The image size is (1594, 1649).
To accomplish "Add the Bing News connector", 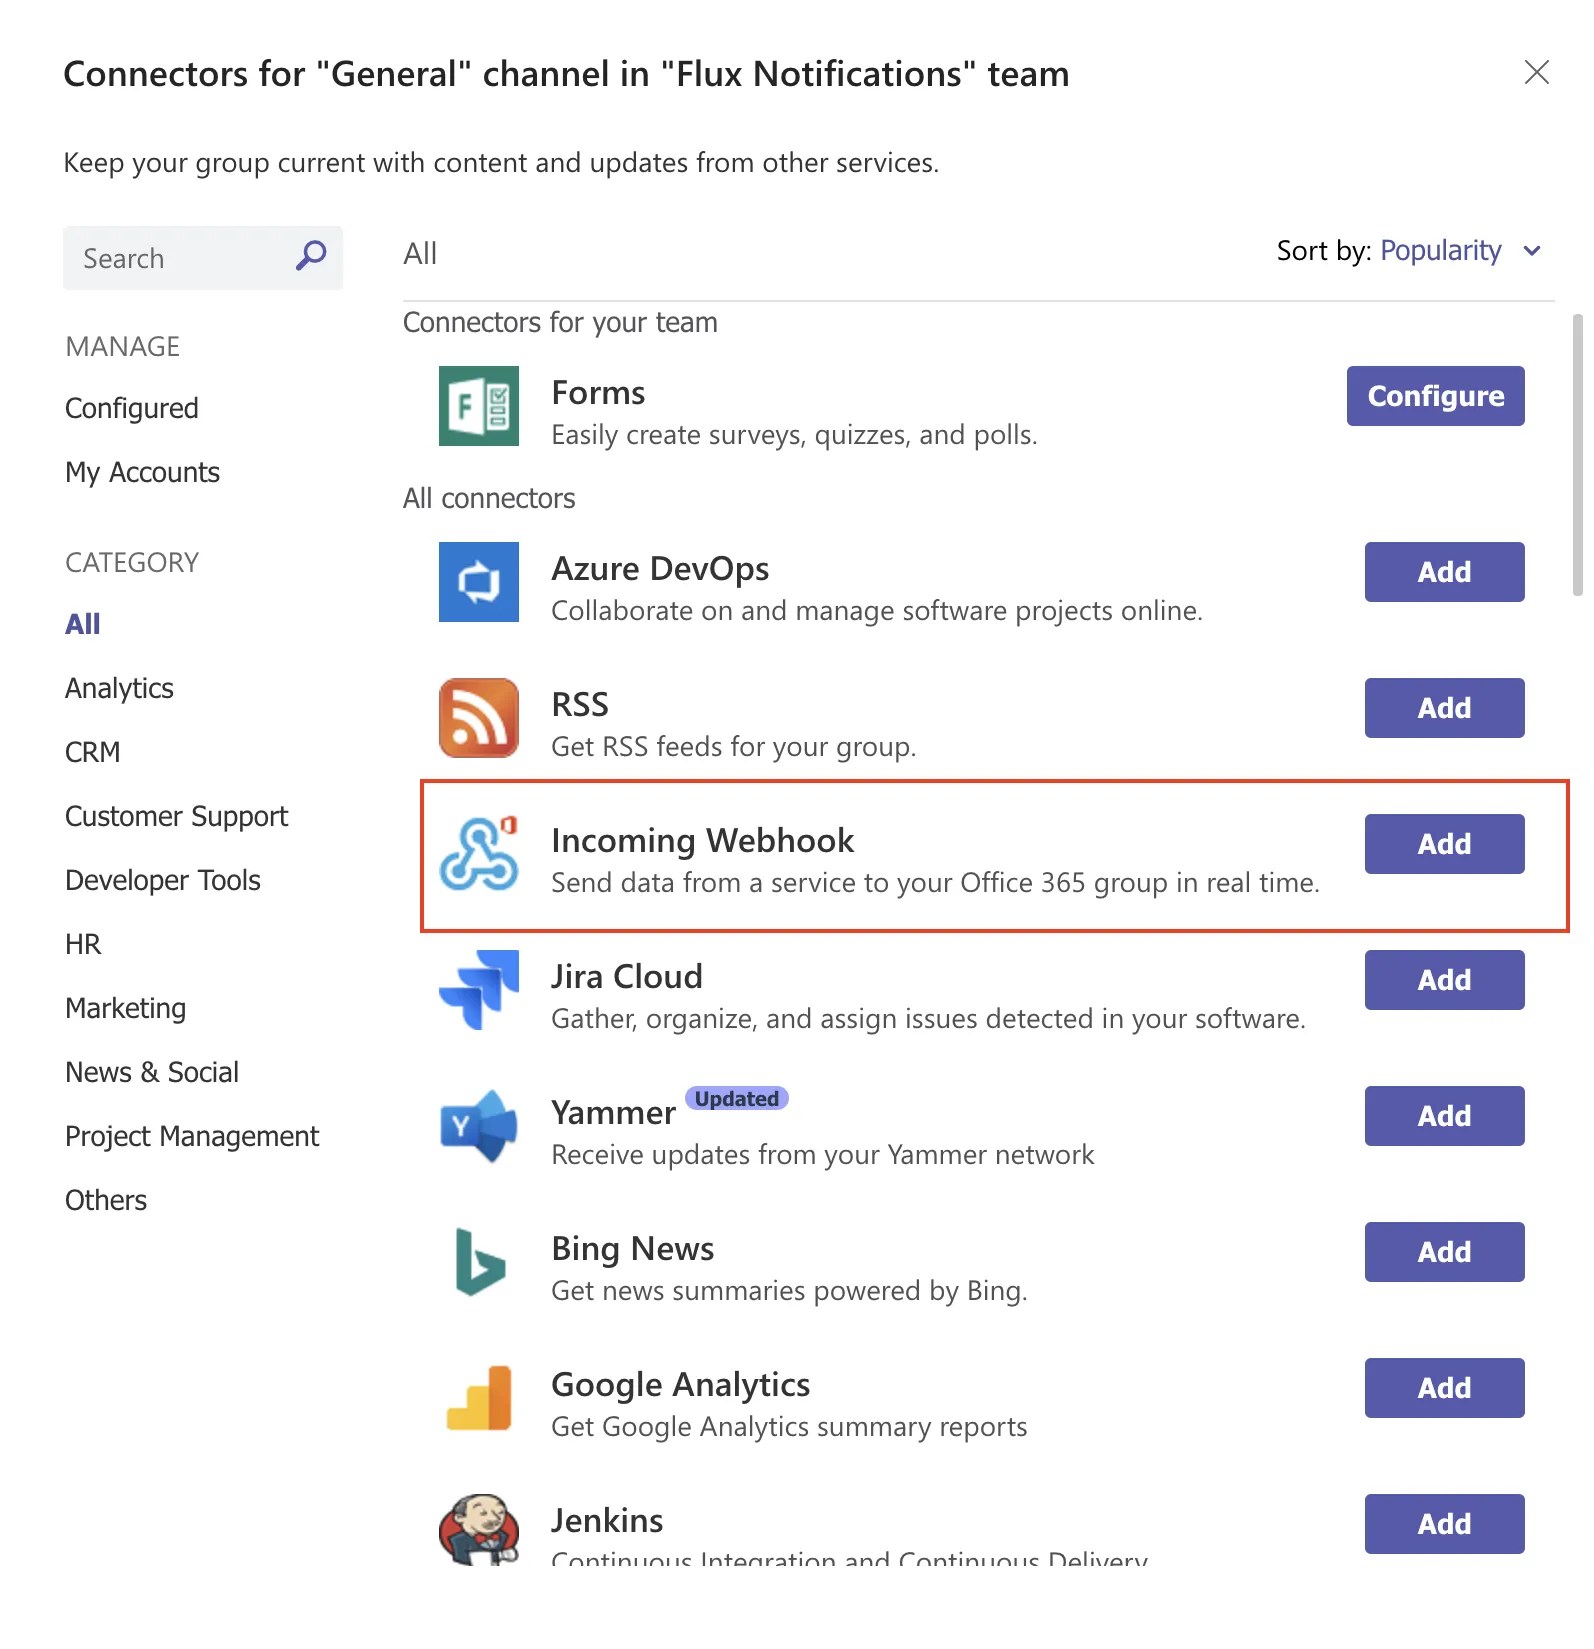I will [x=1444, y=1252].
